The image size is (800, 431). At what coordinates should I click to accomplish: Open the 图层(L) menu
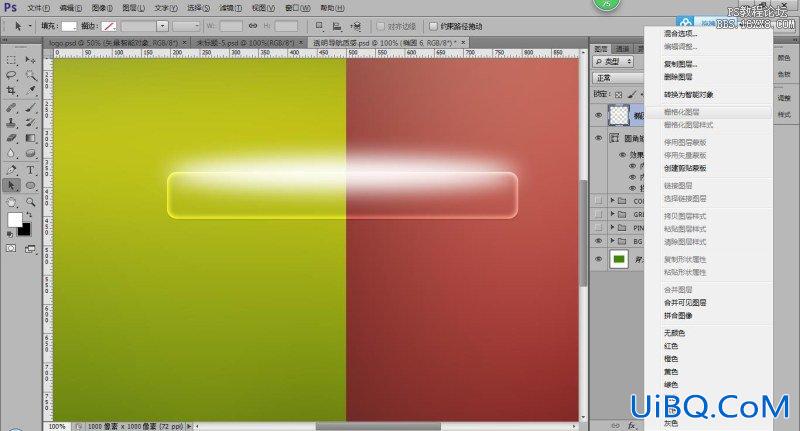click(134, 8)
